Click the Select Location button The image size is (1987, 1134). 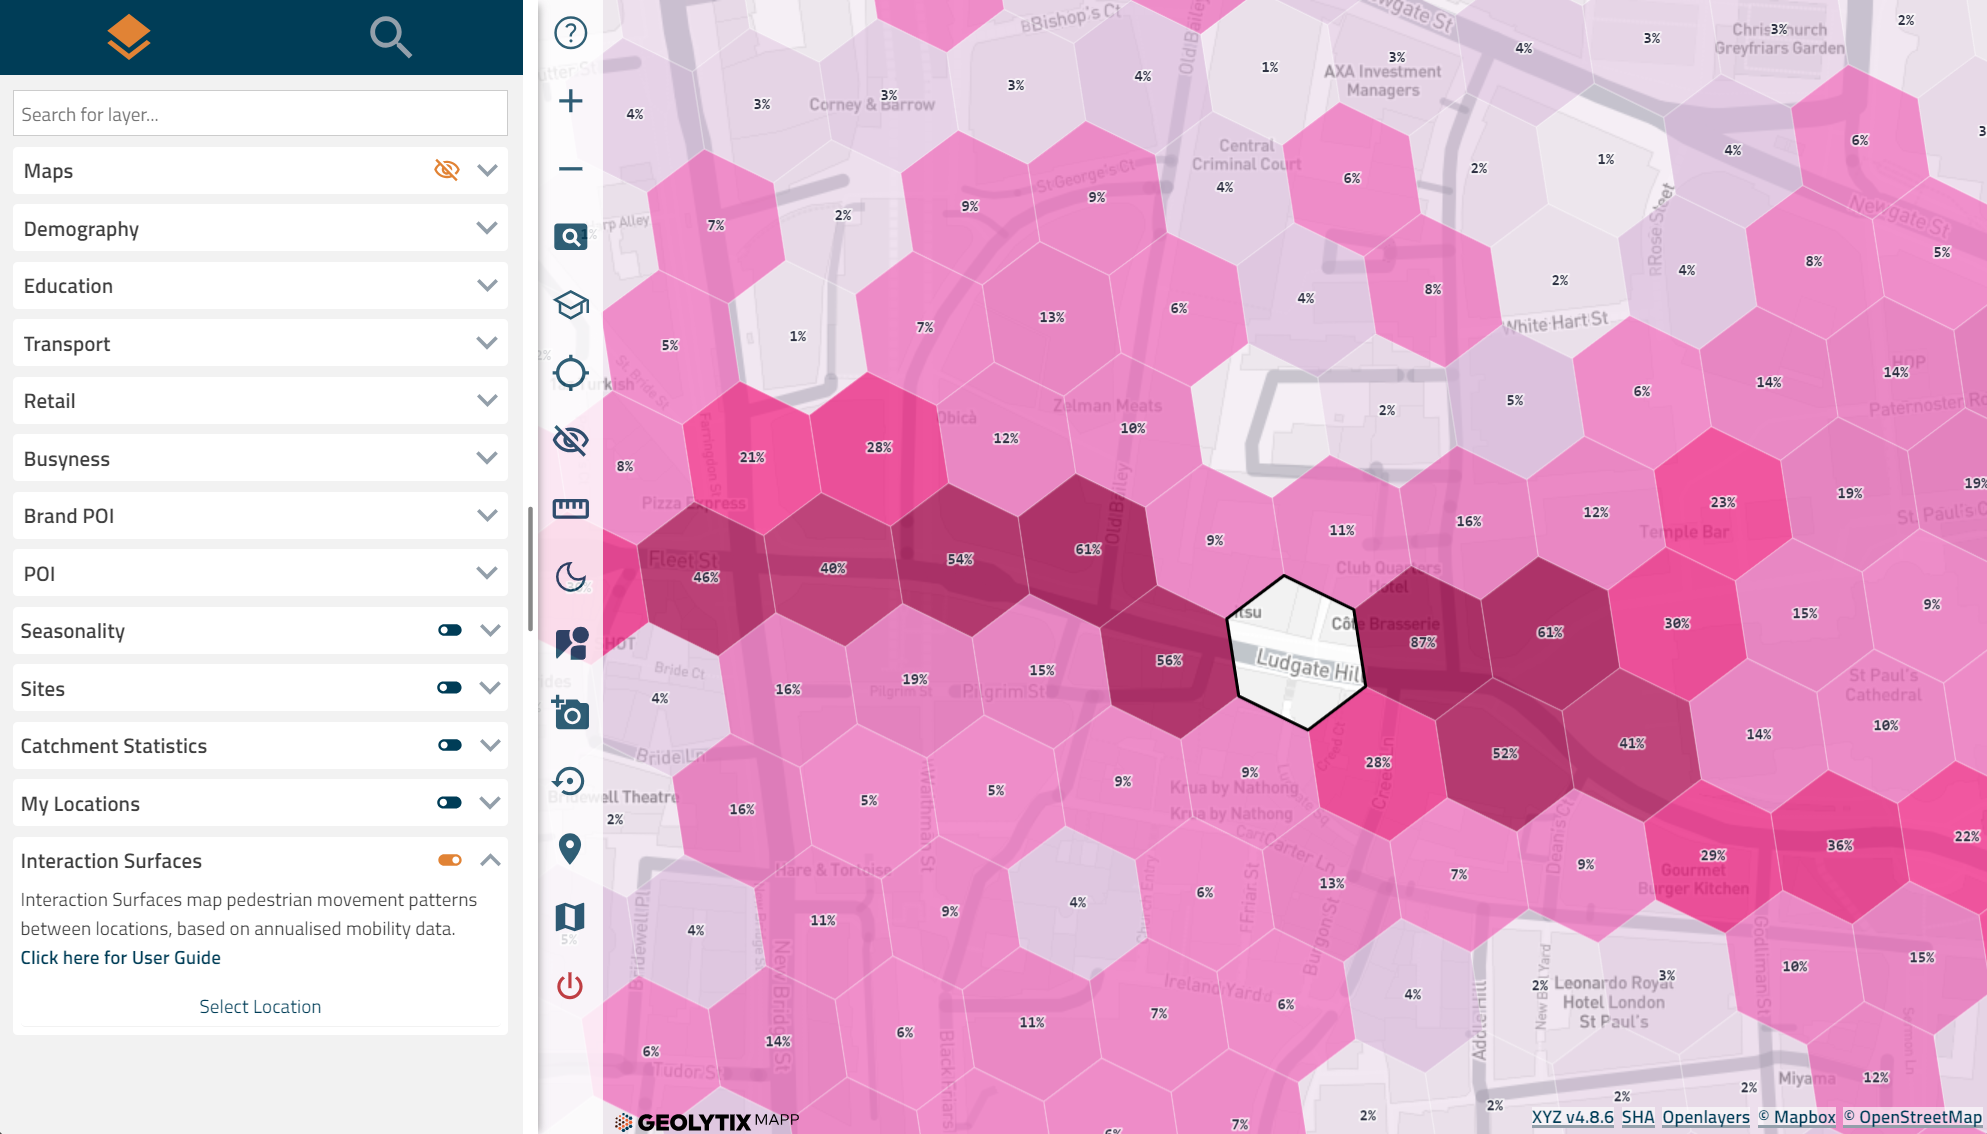[260, 1007]
